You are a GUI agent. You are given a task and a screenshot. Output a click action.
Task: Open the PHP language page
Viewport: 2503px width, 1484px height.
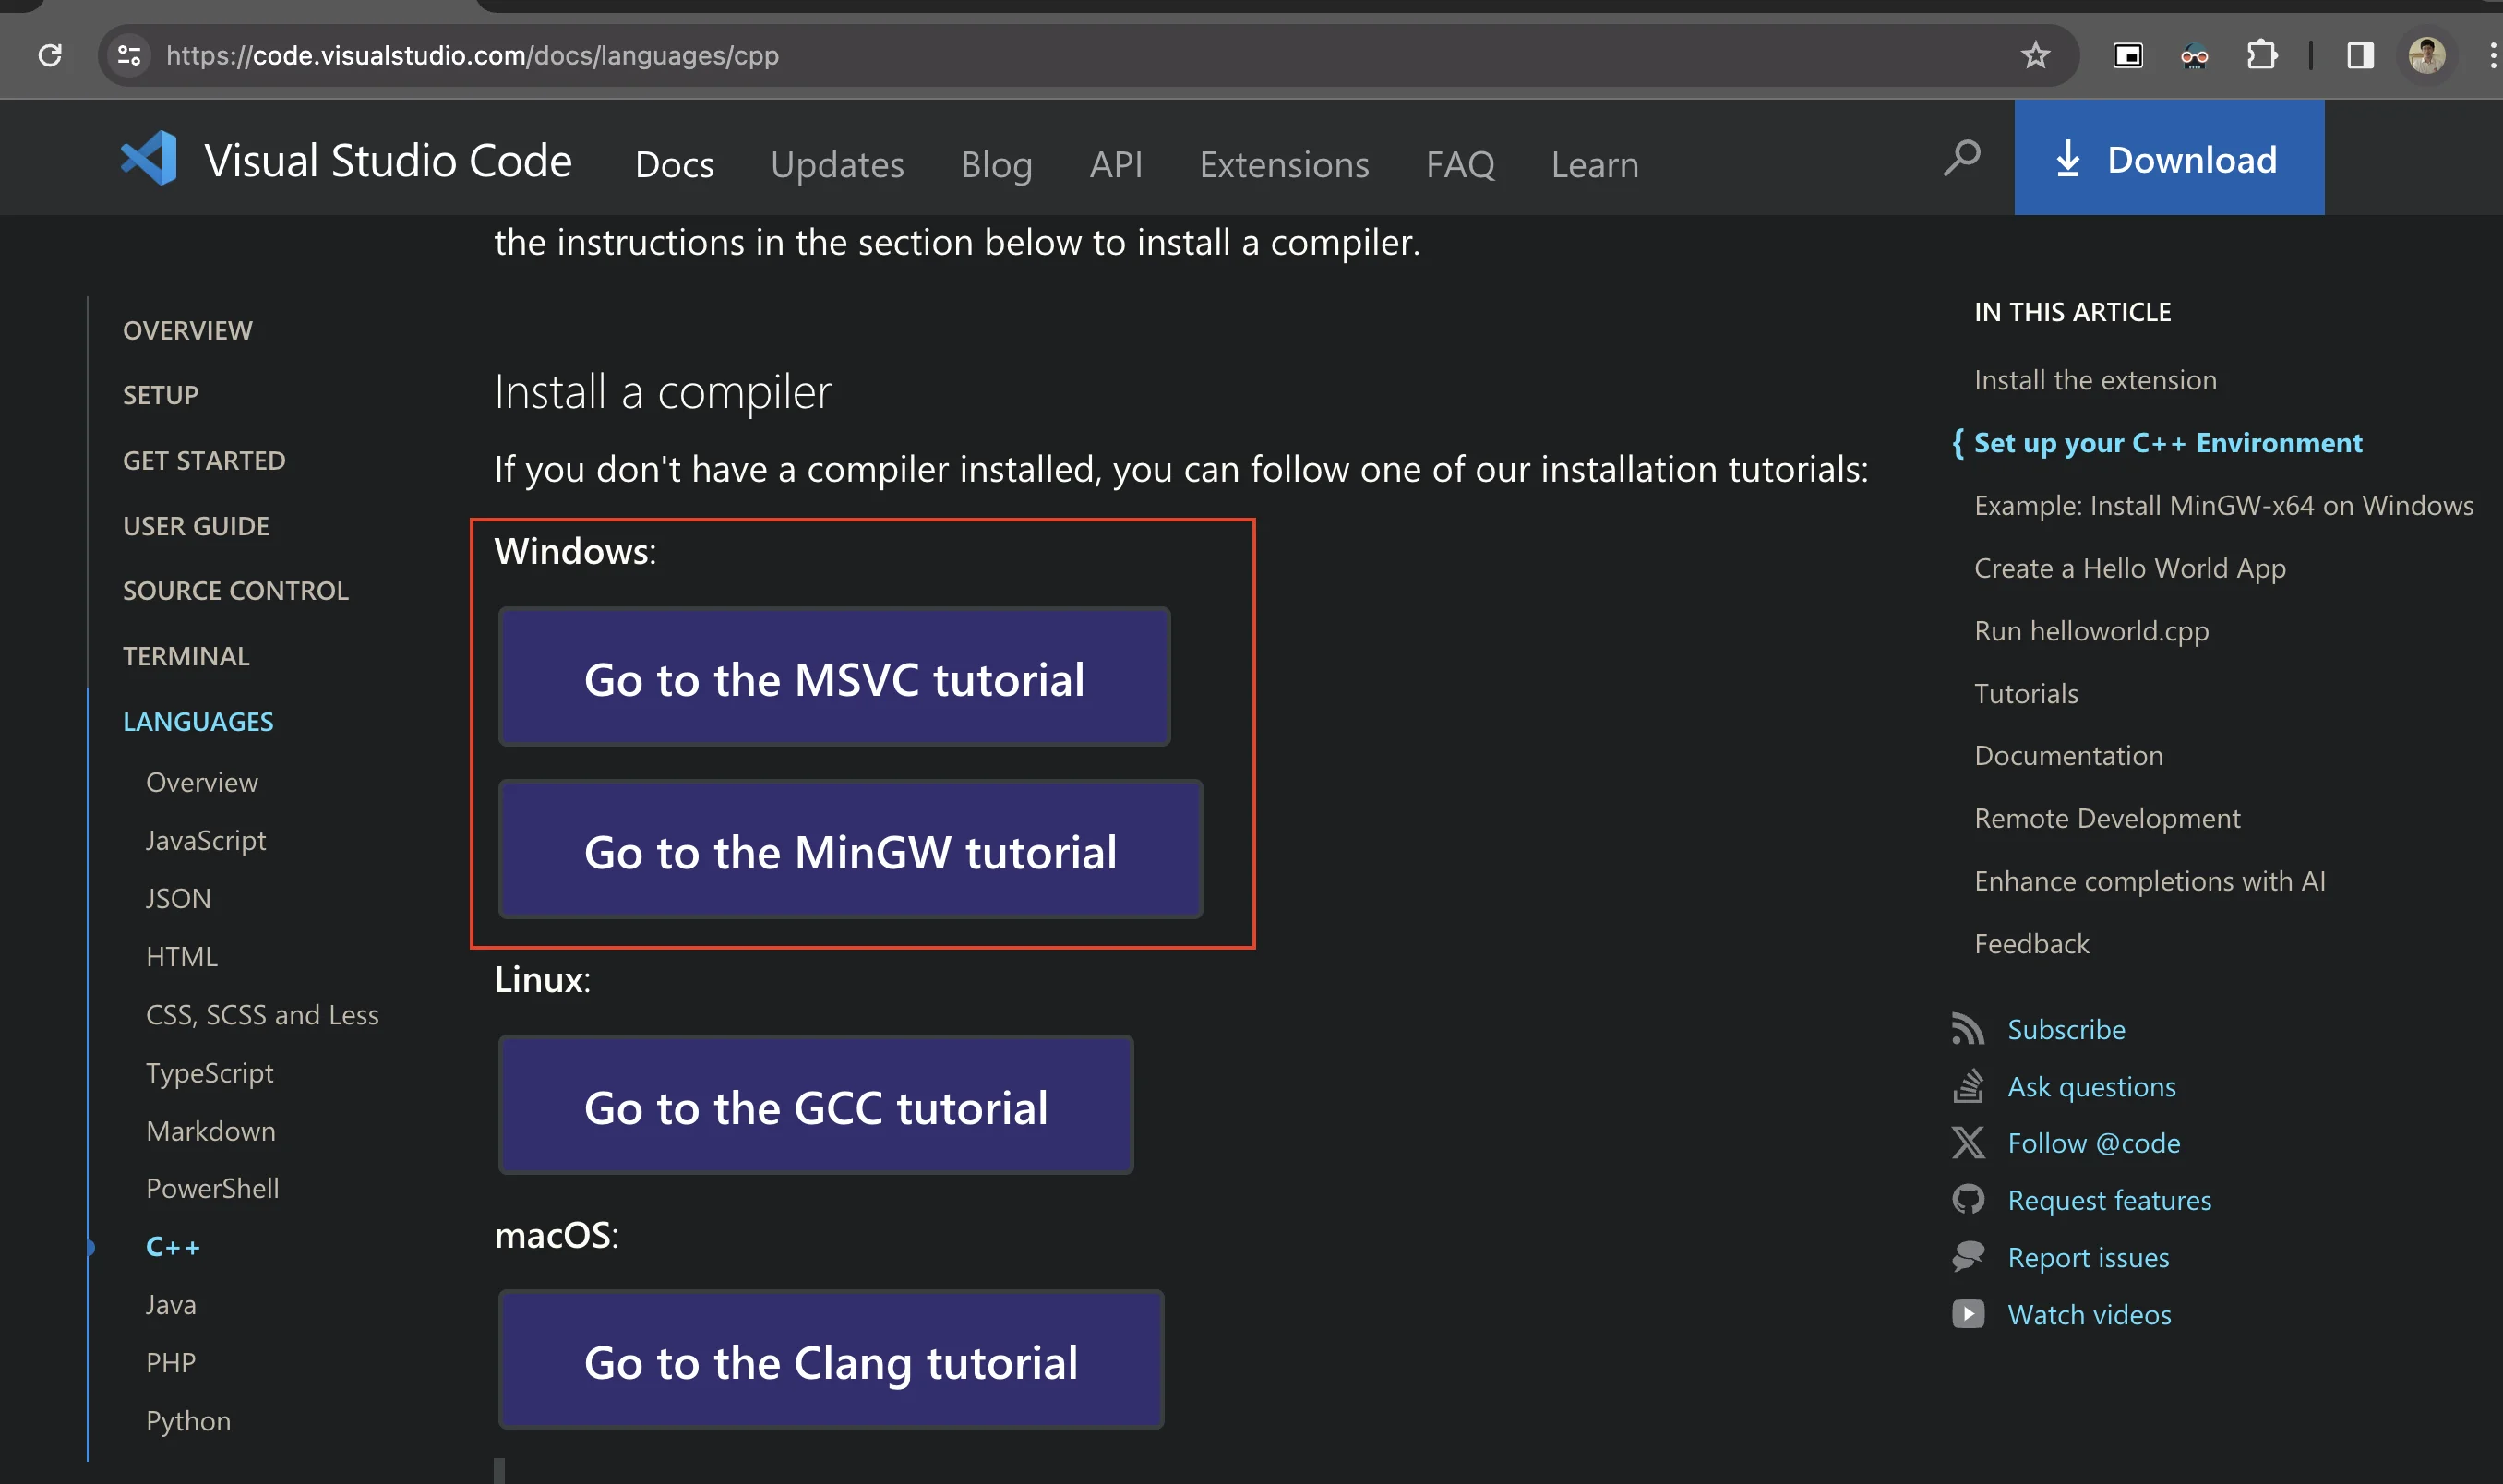pyautogui.click(x=170, y=1363)
